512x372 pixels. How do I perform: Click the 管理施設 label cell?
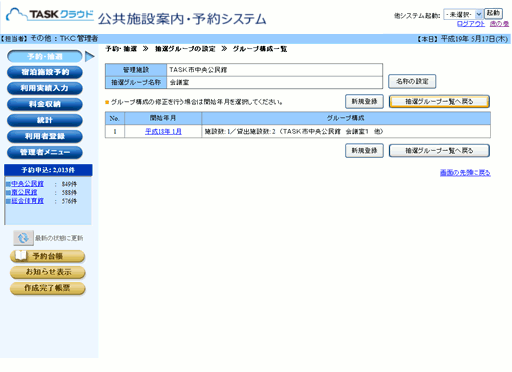[x=136, y=70]
